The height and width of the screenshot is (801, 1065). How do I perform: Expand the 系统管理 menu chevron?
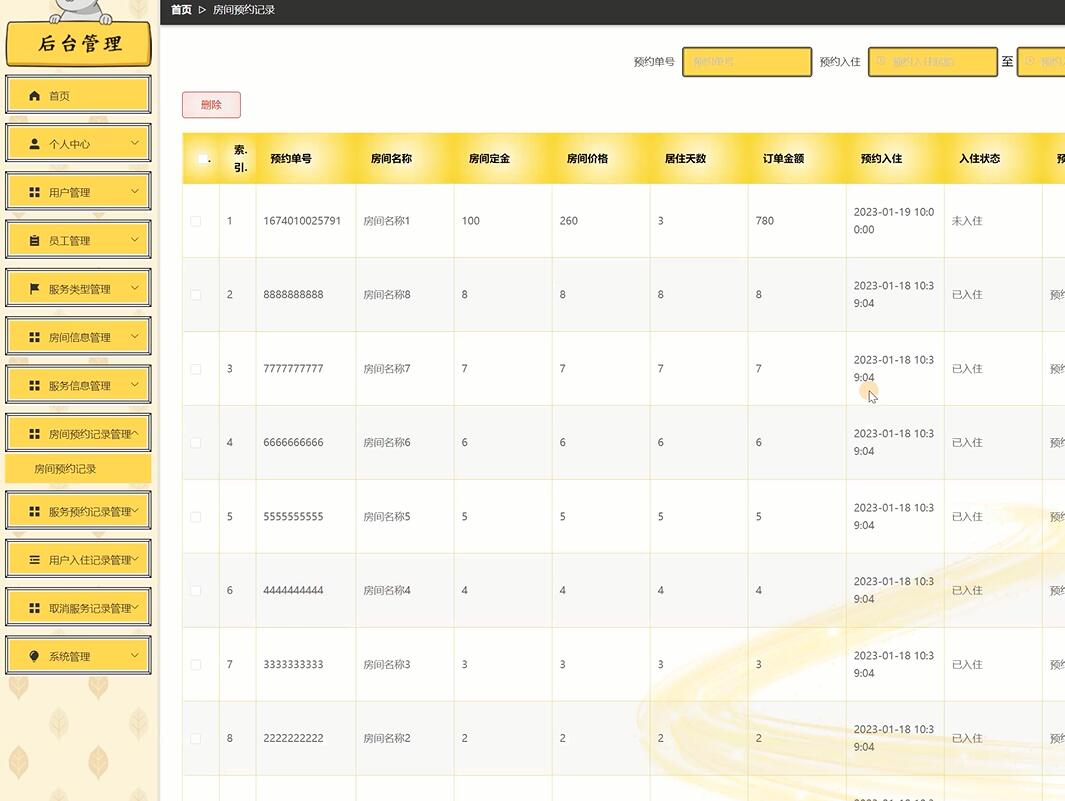[x=134, y=655]
